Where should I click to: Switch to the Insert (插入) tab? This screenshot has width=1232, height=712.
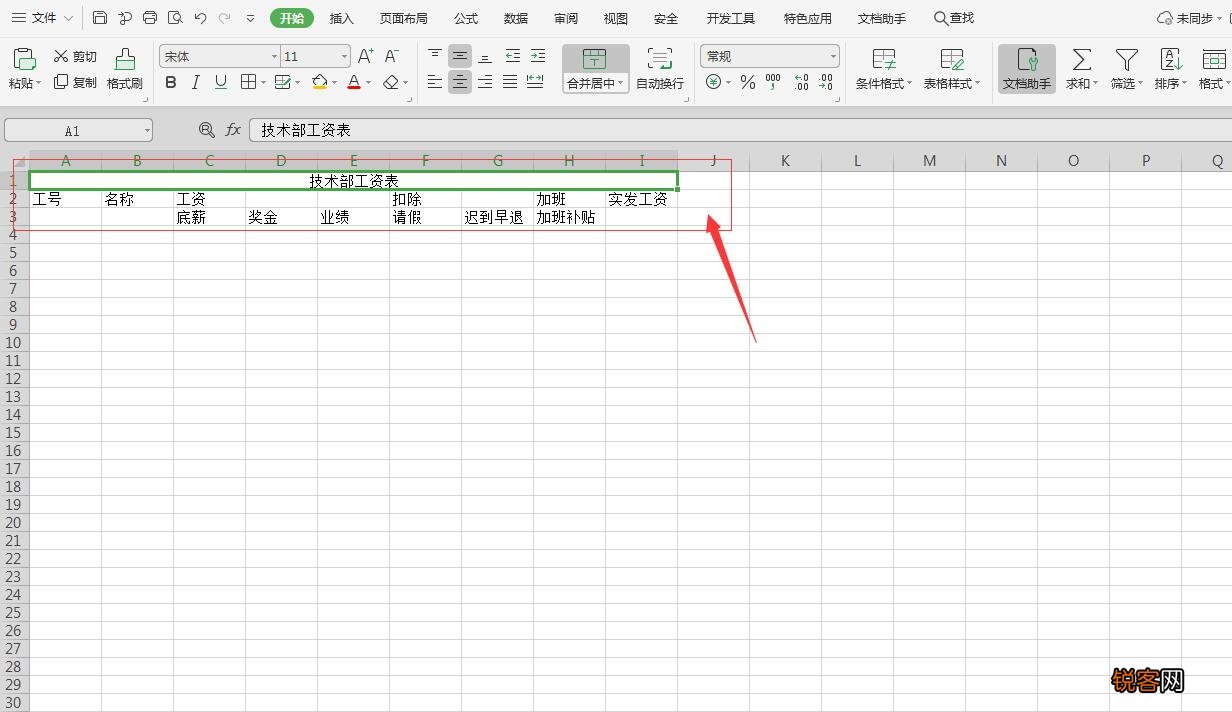[342, 18]
